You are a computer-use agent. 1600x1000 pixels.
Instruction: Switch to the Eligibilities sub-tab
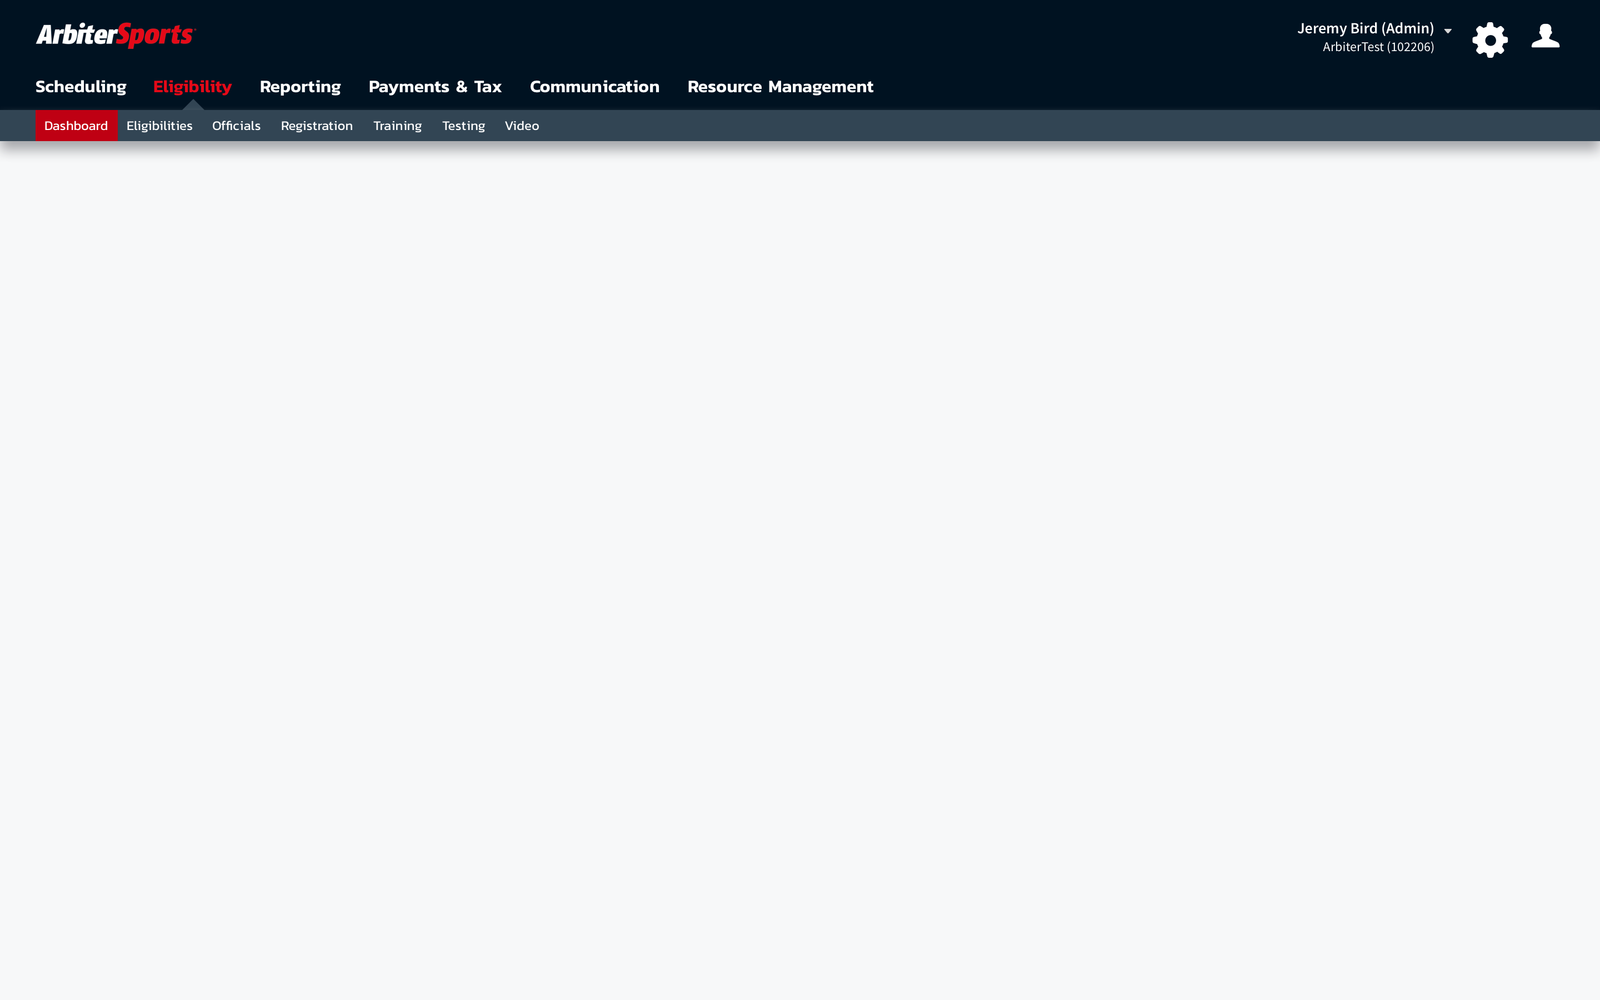click(x=159, y=126)
